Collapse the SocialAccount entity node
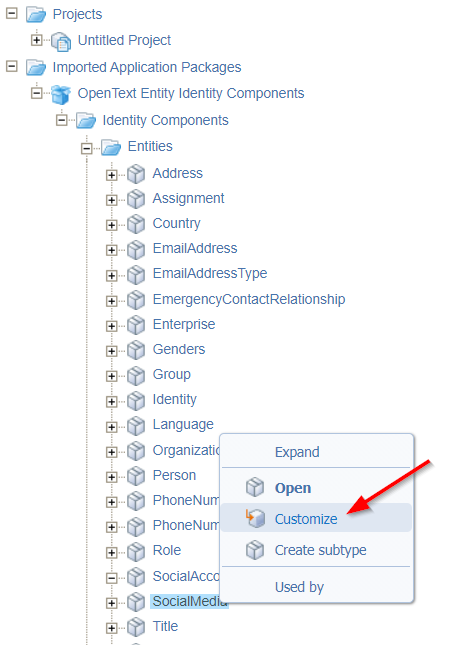 pos(111,578)
